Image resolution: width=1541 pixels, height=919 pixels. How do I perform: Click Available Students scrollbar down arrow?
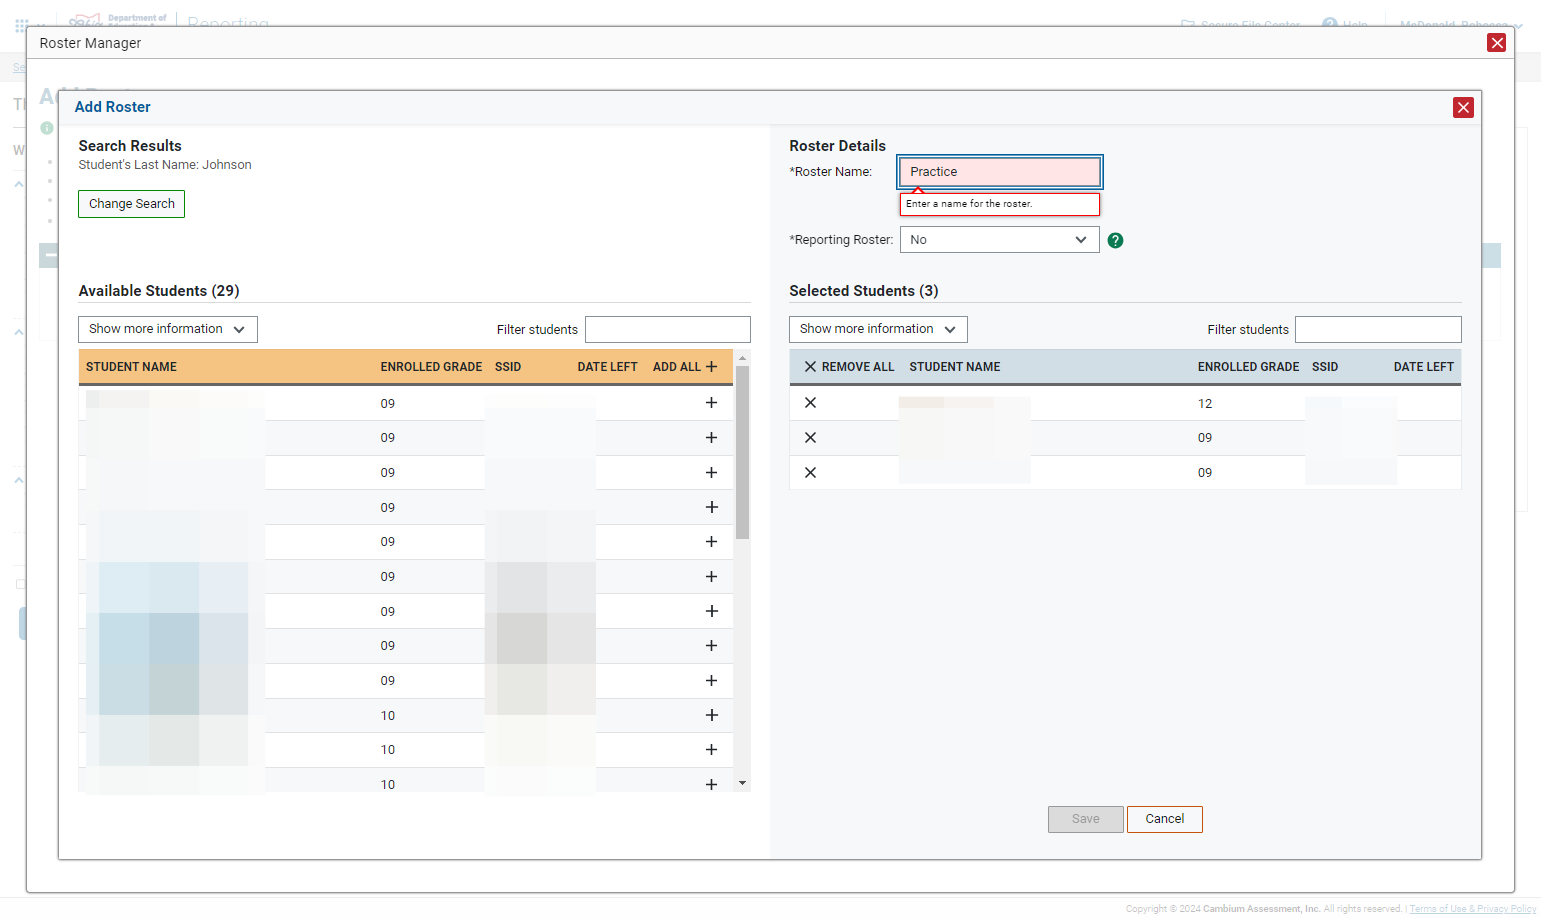(x=742, y=783)
